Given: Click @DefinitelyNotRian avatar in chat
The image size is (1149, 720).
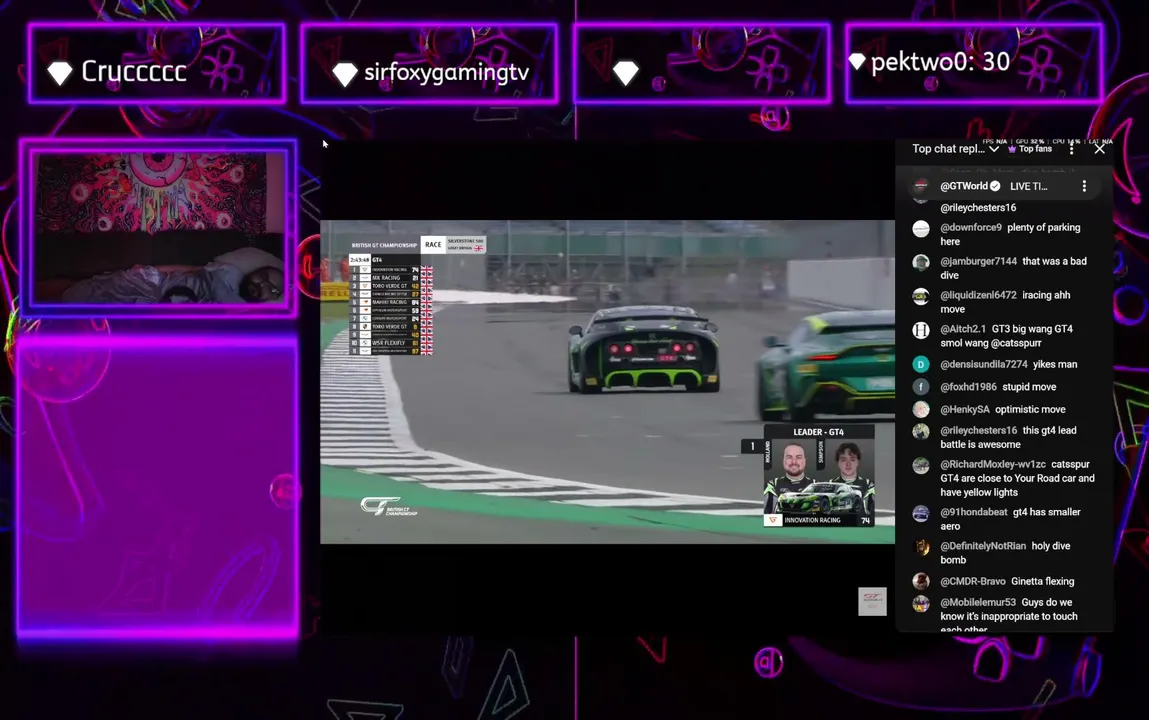Looking at the screenshot, I should (x=921, y=547).
